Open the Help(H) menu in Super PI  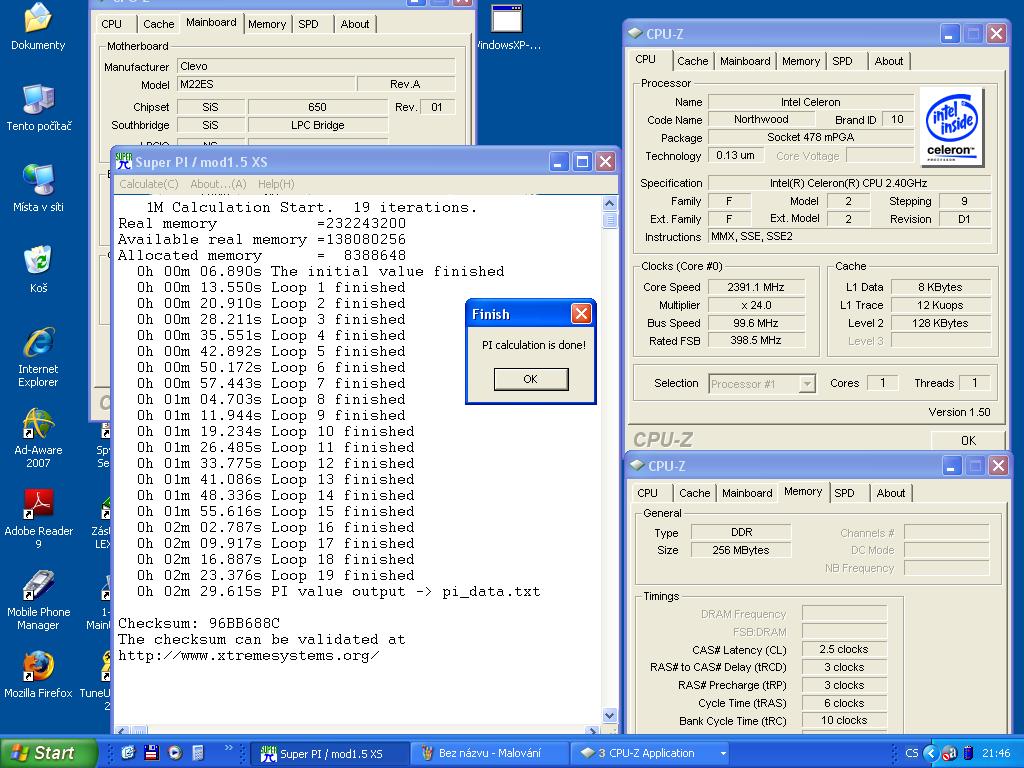click(x=276, y=184)
